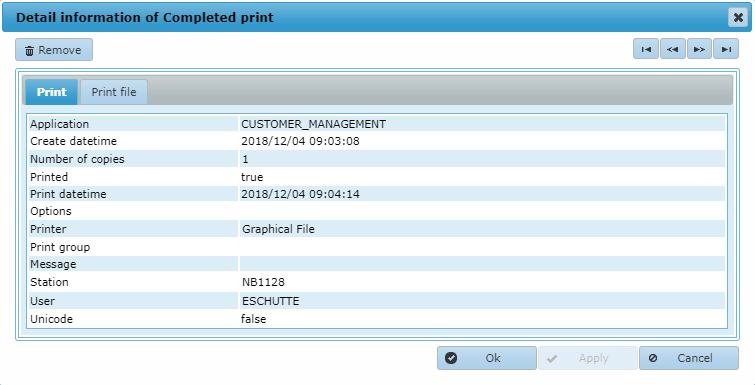Go to the previous record

(x=673, y=49)
